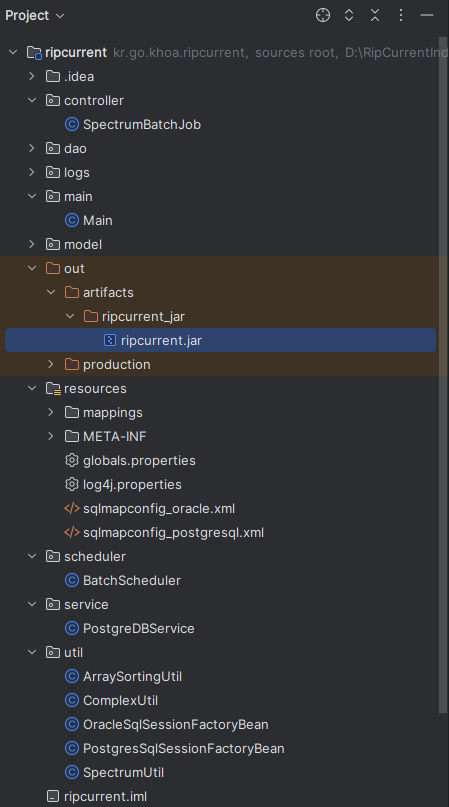Select the ComplexUtil class
The height and width of the screenshot is (807, 449).
click(x=120, y=700)
